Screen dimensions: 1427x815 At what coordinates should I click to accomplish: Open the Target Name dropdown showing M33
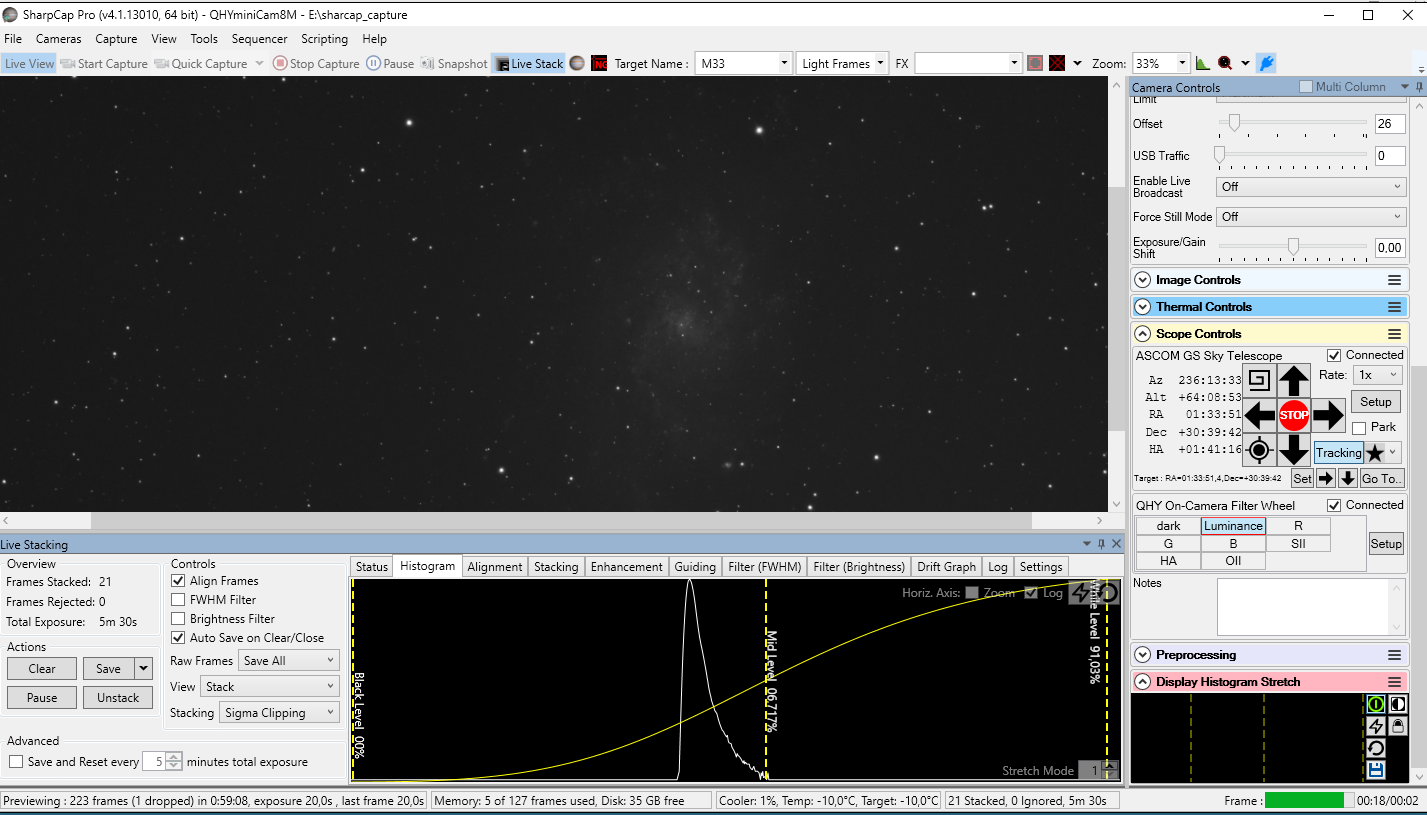click(x=744, y=64)
